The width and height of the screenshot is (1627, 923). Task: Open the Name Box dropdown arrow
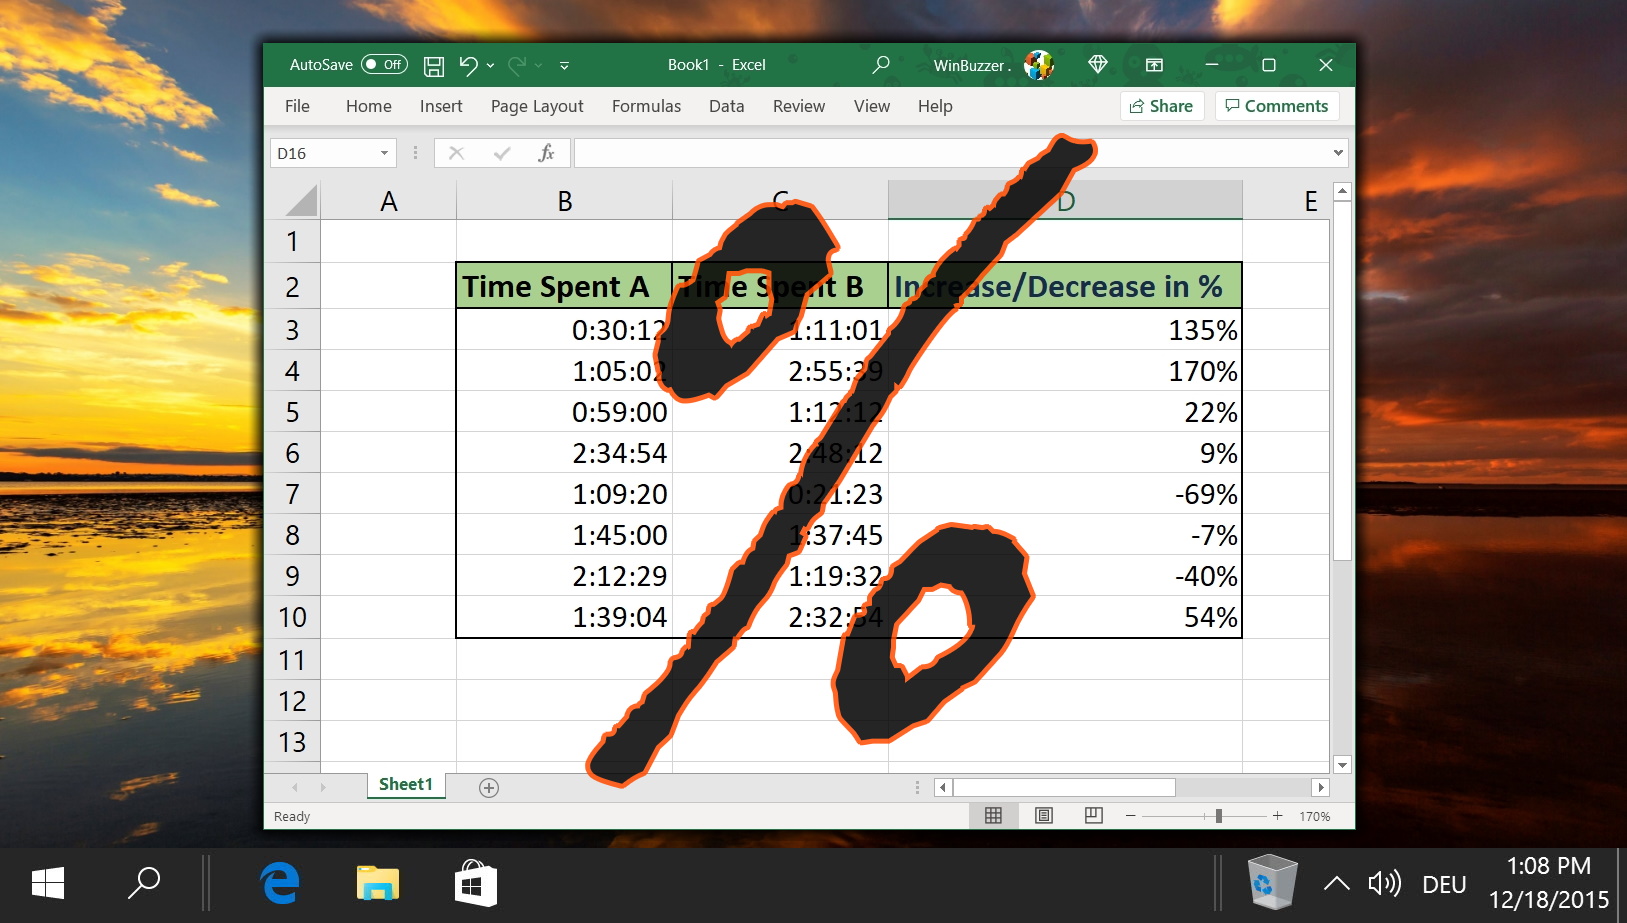click(384, 152)
